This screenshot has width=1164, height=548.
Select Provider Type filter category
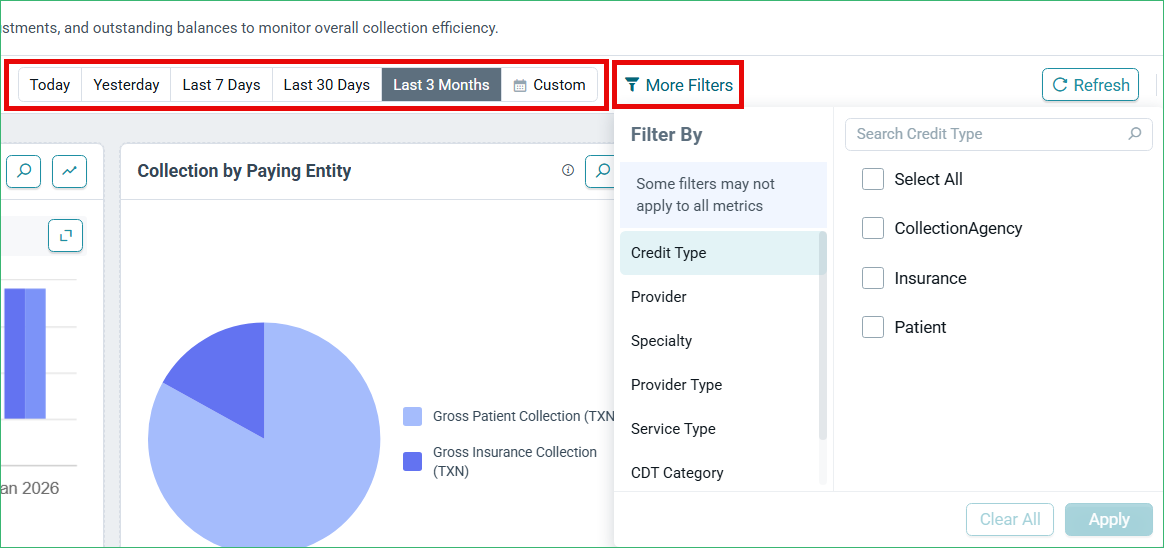point(719,385)
